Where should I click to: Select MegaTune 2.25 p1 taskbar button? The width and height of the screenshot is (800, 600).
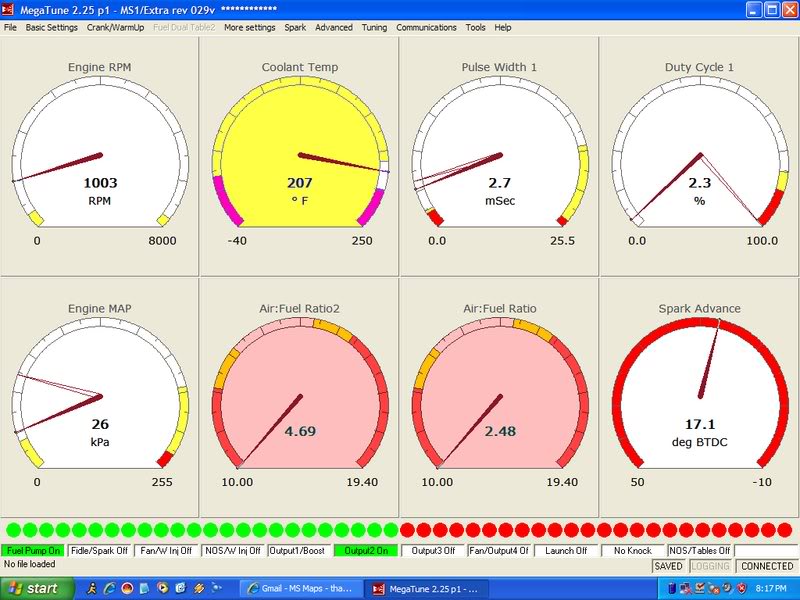[x=427, y=588]
